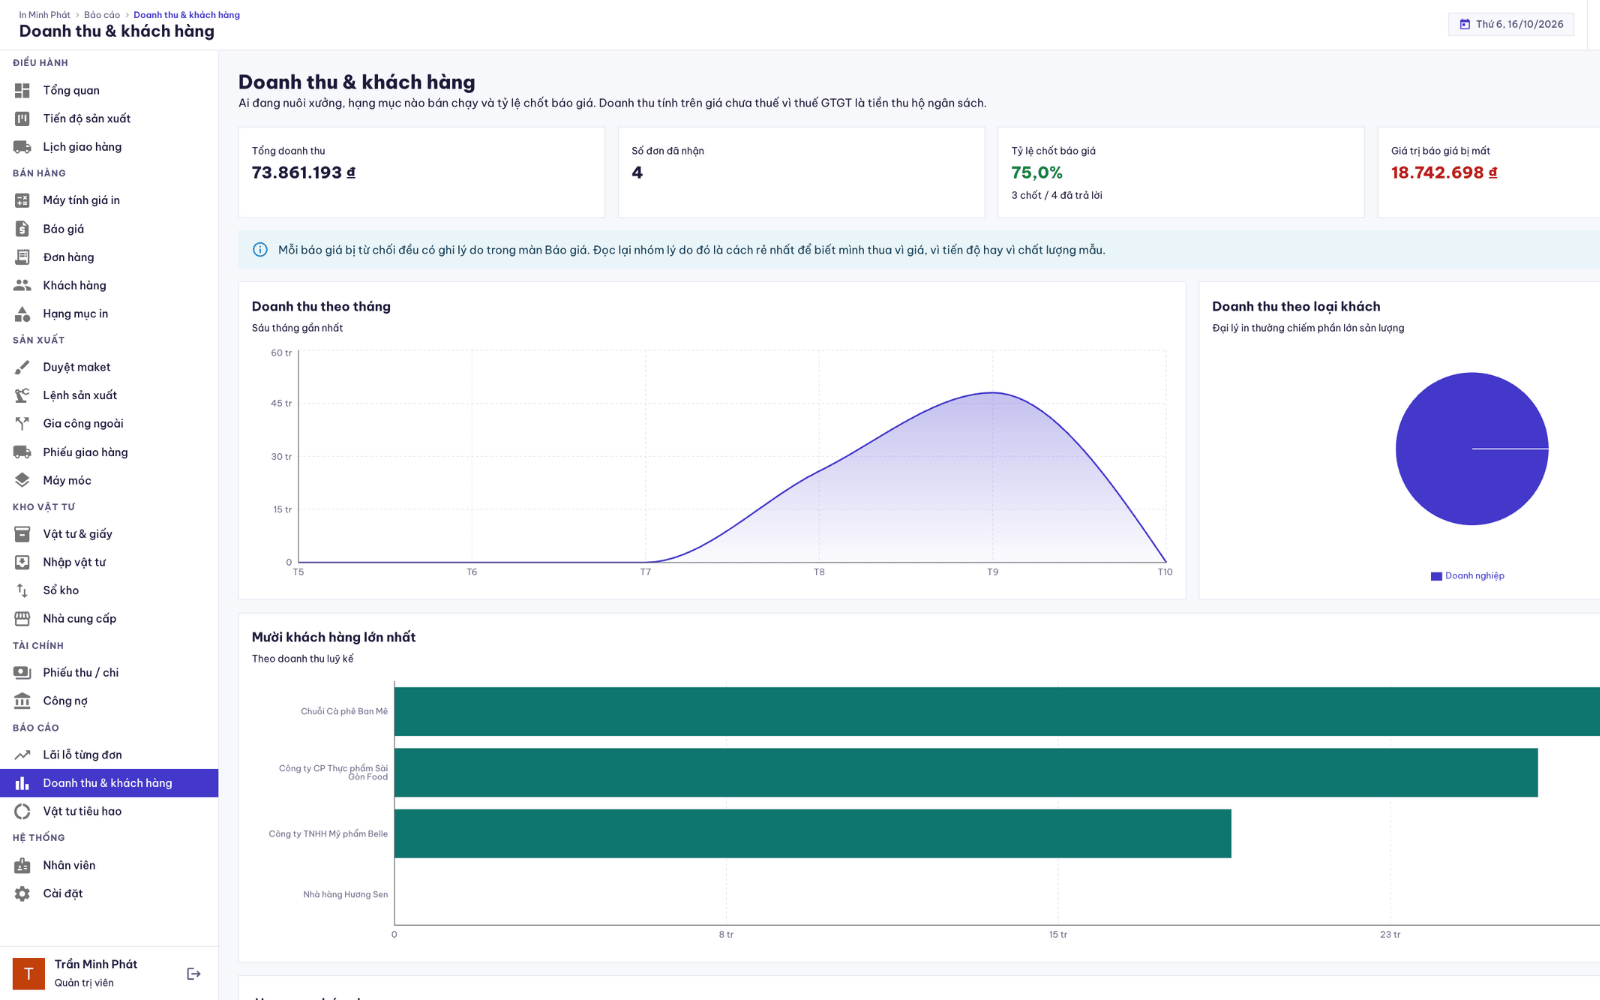Click the Lệnh sản xuất robot arm icon
This screenshot has height=1000, width=1600.
pyautogui.click(x=22, y=396)
